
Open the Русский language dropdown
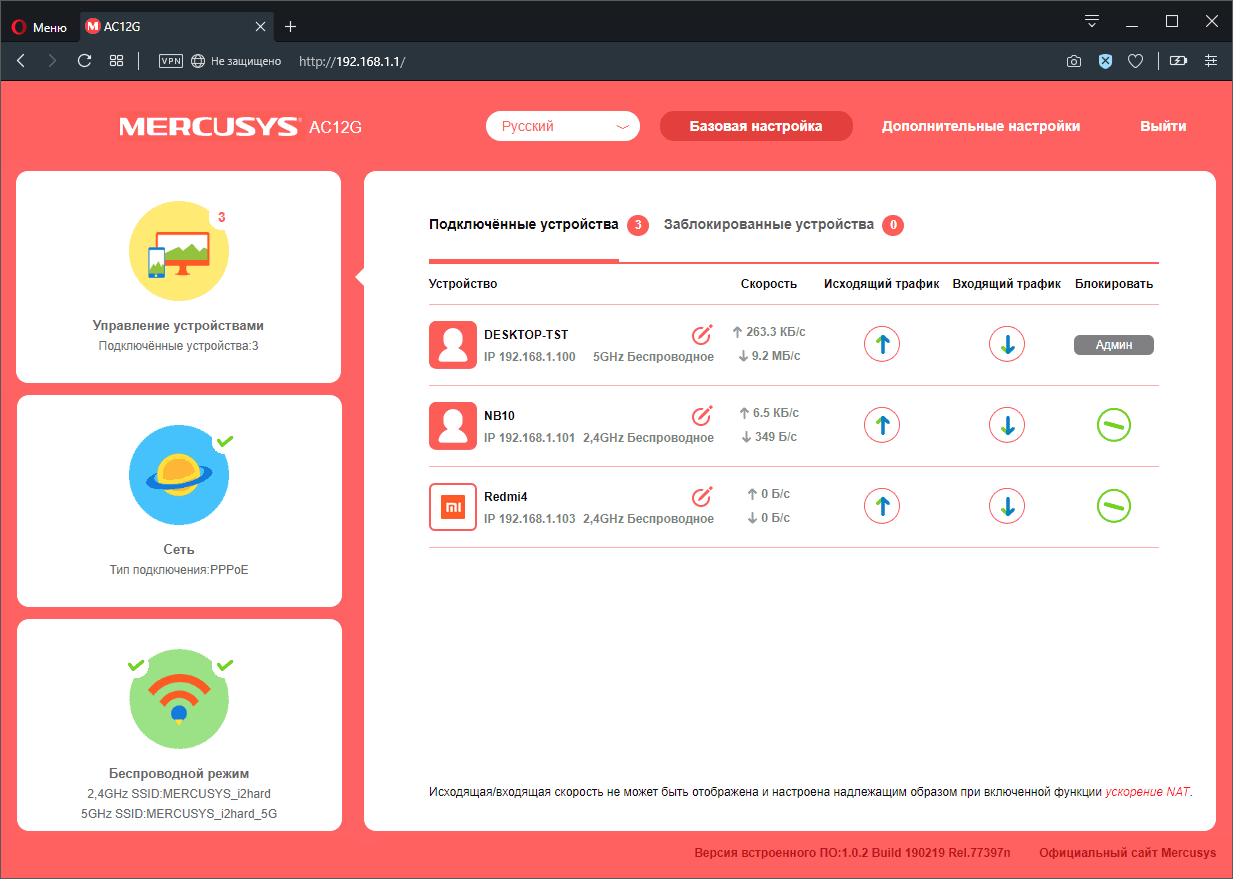[562, 126]
